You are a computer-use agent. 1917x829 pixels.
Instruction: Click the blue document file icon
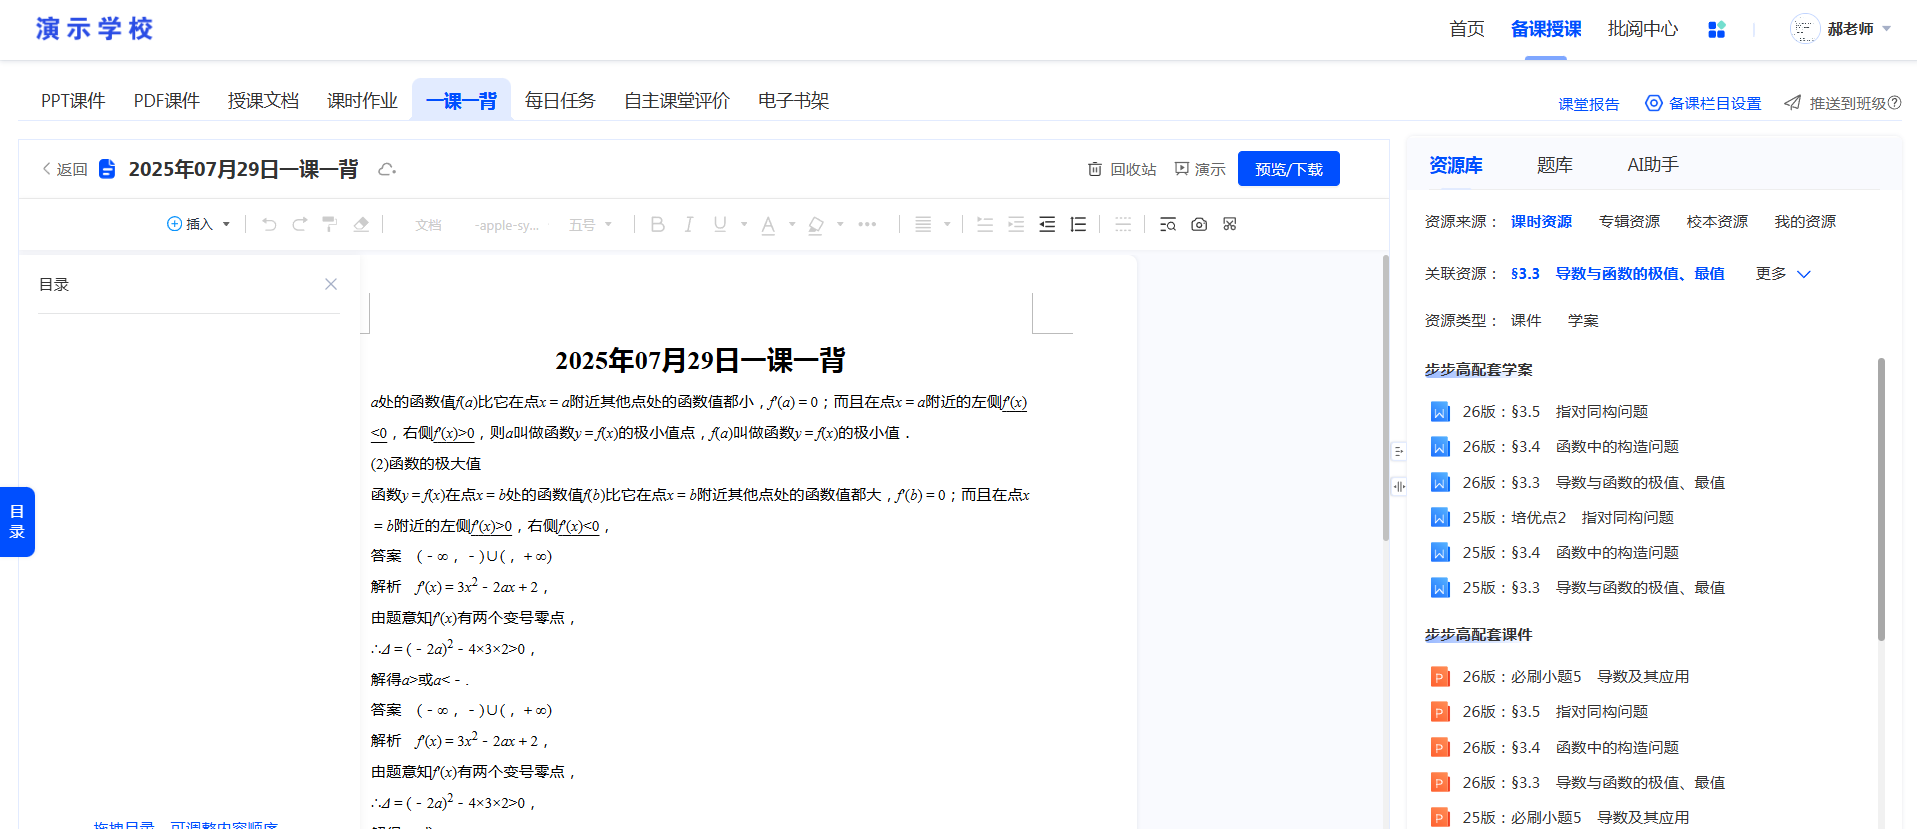pyautogui.click(x=107, y=169)
